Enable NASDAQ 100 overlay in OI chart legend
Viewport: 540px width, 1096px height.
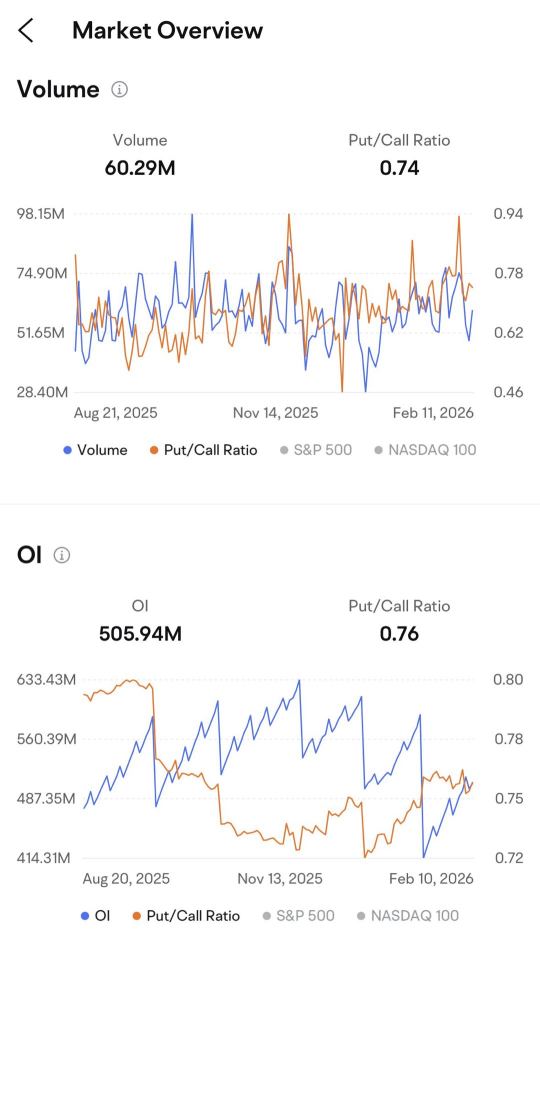click(x=408, y=916)
